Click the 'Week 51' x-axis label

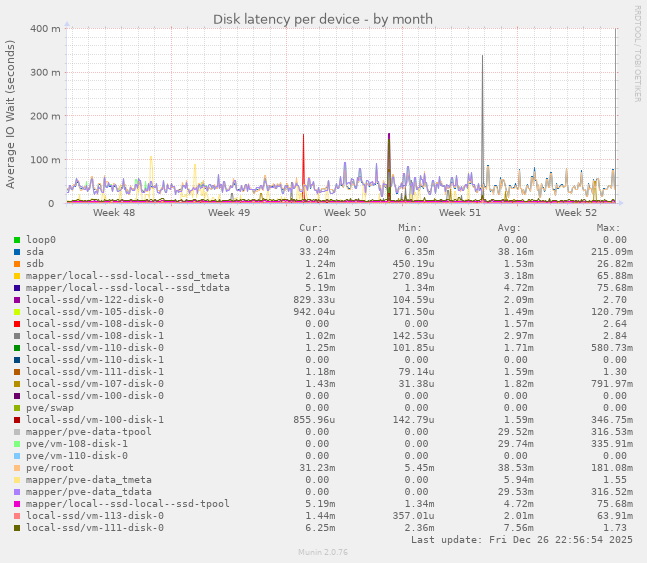[x=460, y=213]
